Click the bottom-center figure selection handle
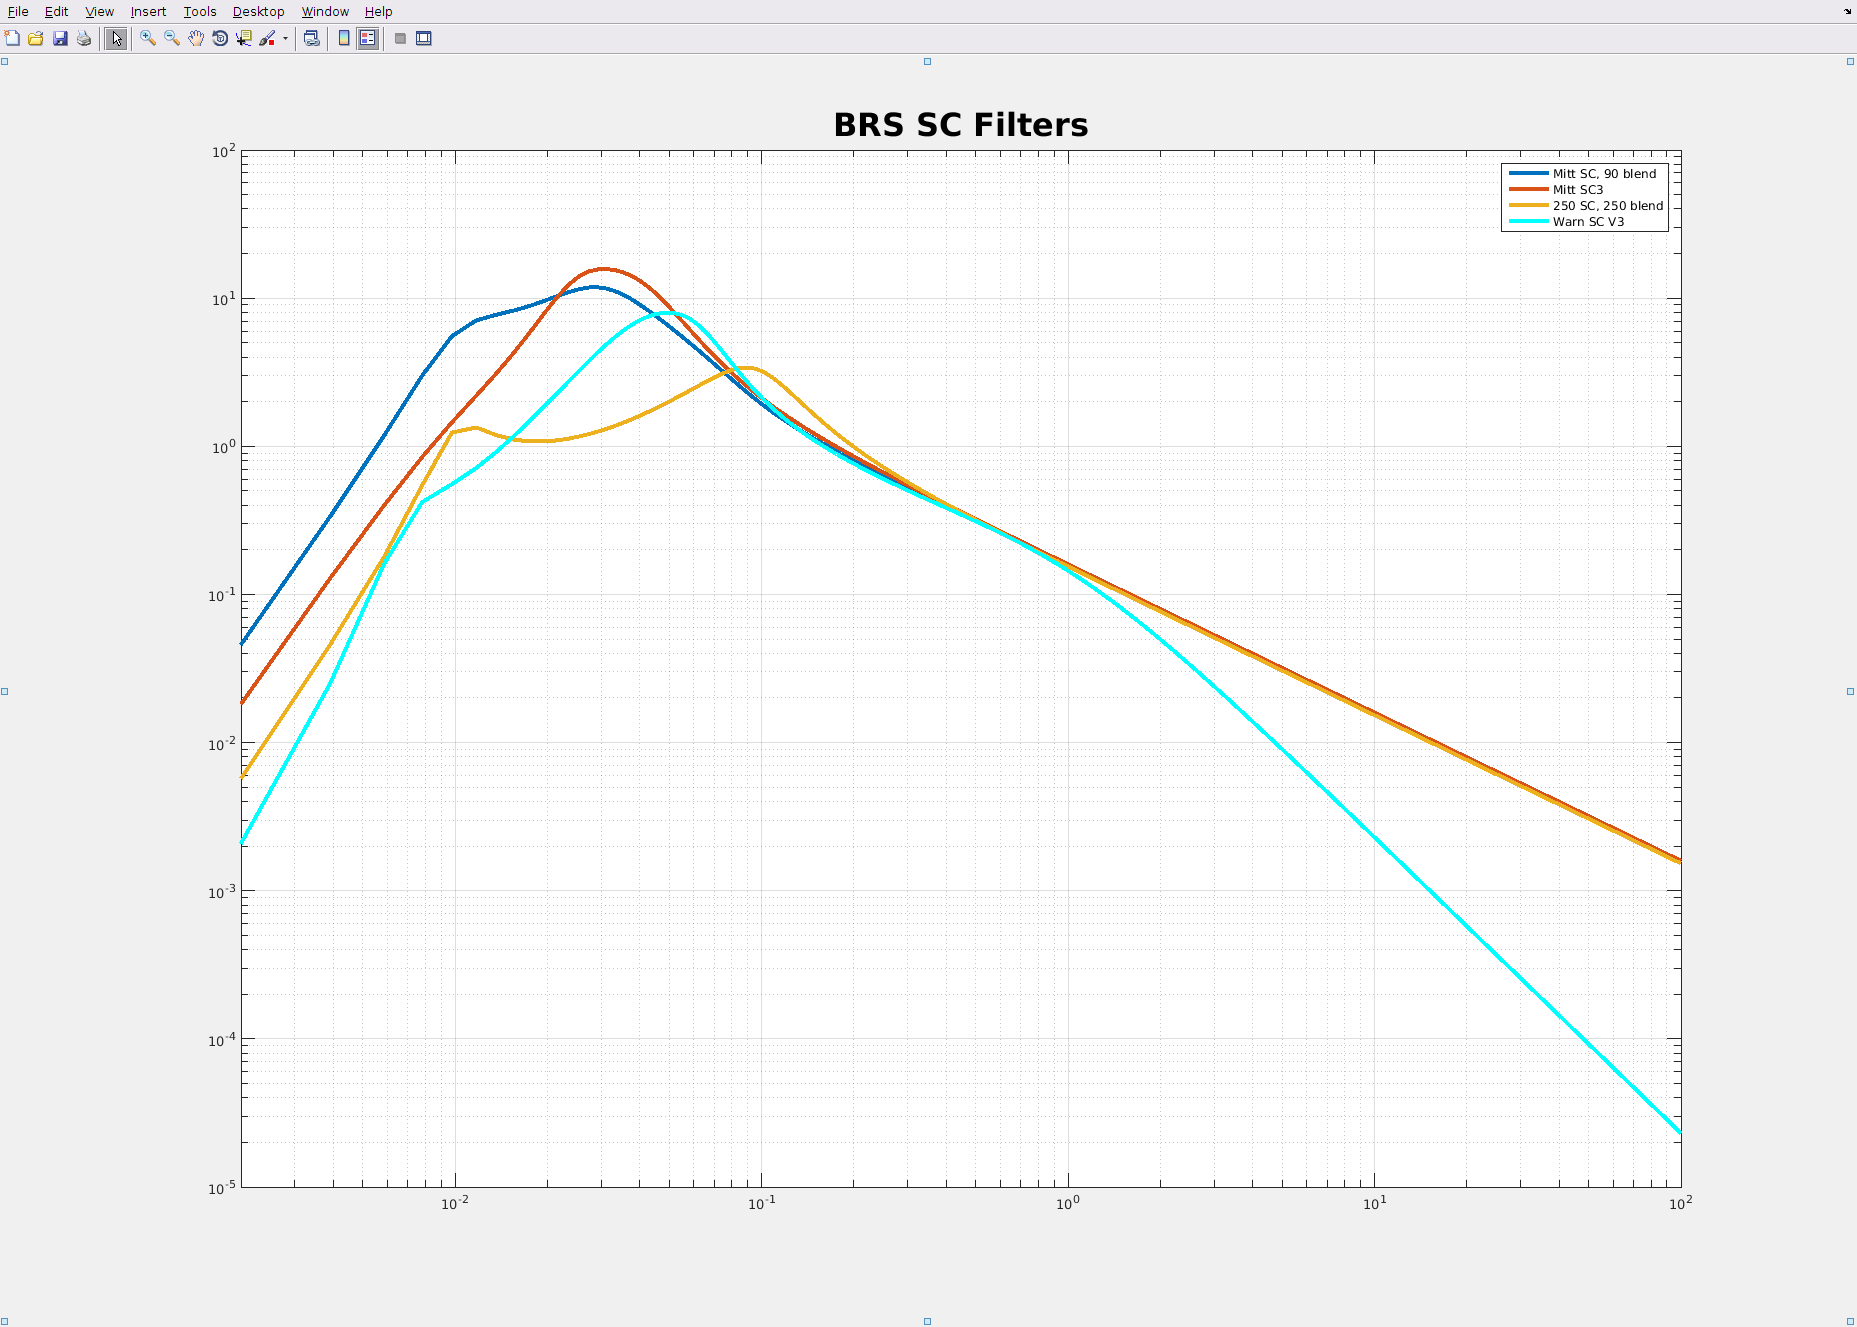 click(927, 1321)
